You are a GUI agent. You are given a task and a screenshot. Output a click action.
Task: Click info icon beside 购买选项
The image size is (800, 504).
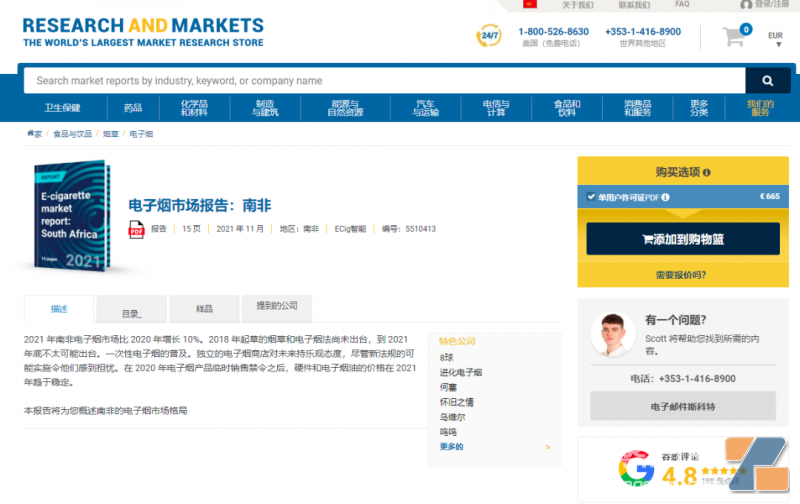(707, 172)
